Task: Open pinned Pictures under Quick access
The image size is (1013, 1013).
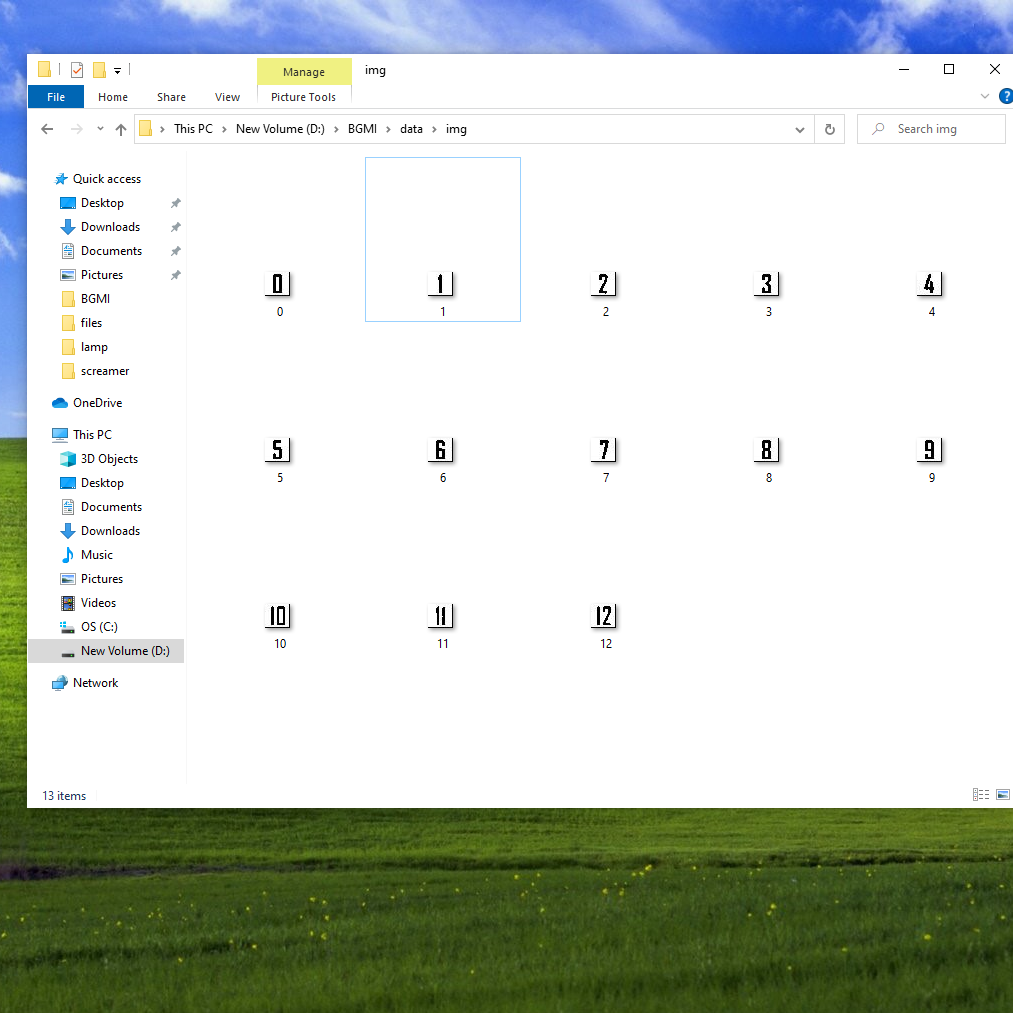Action: tap(101, 275)
